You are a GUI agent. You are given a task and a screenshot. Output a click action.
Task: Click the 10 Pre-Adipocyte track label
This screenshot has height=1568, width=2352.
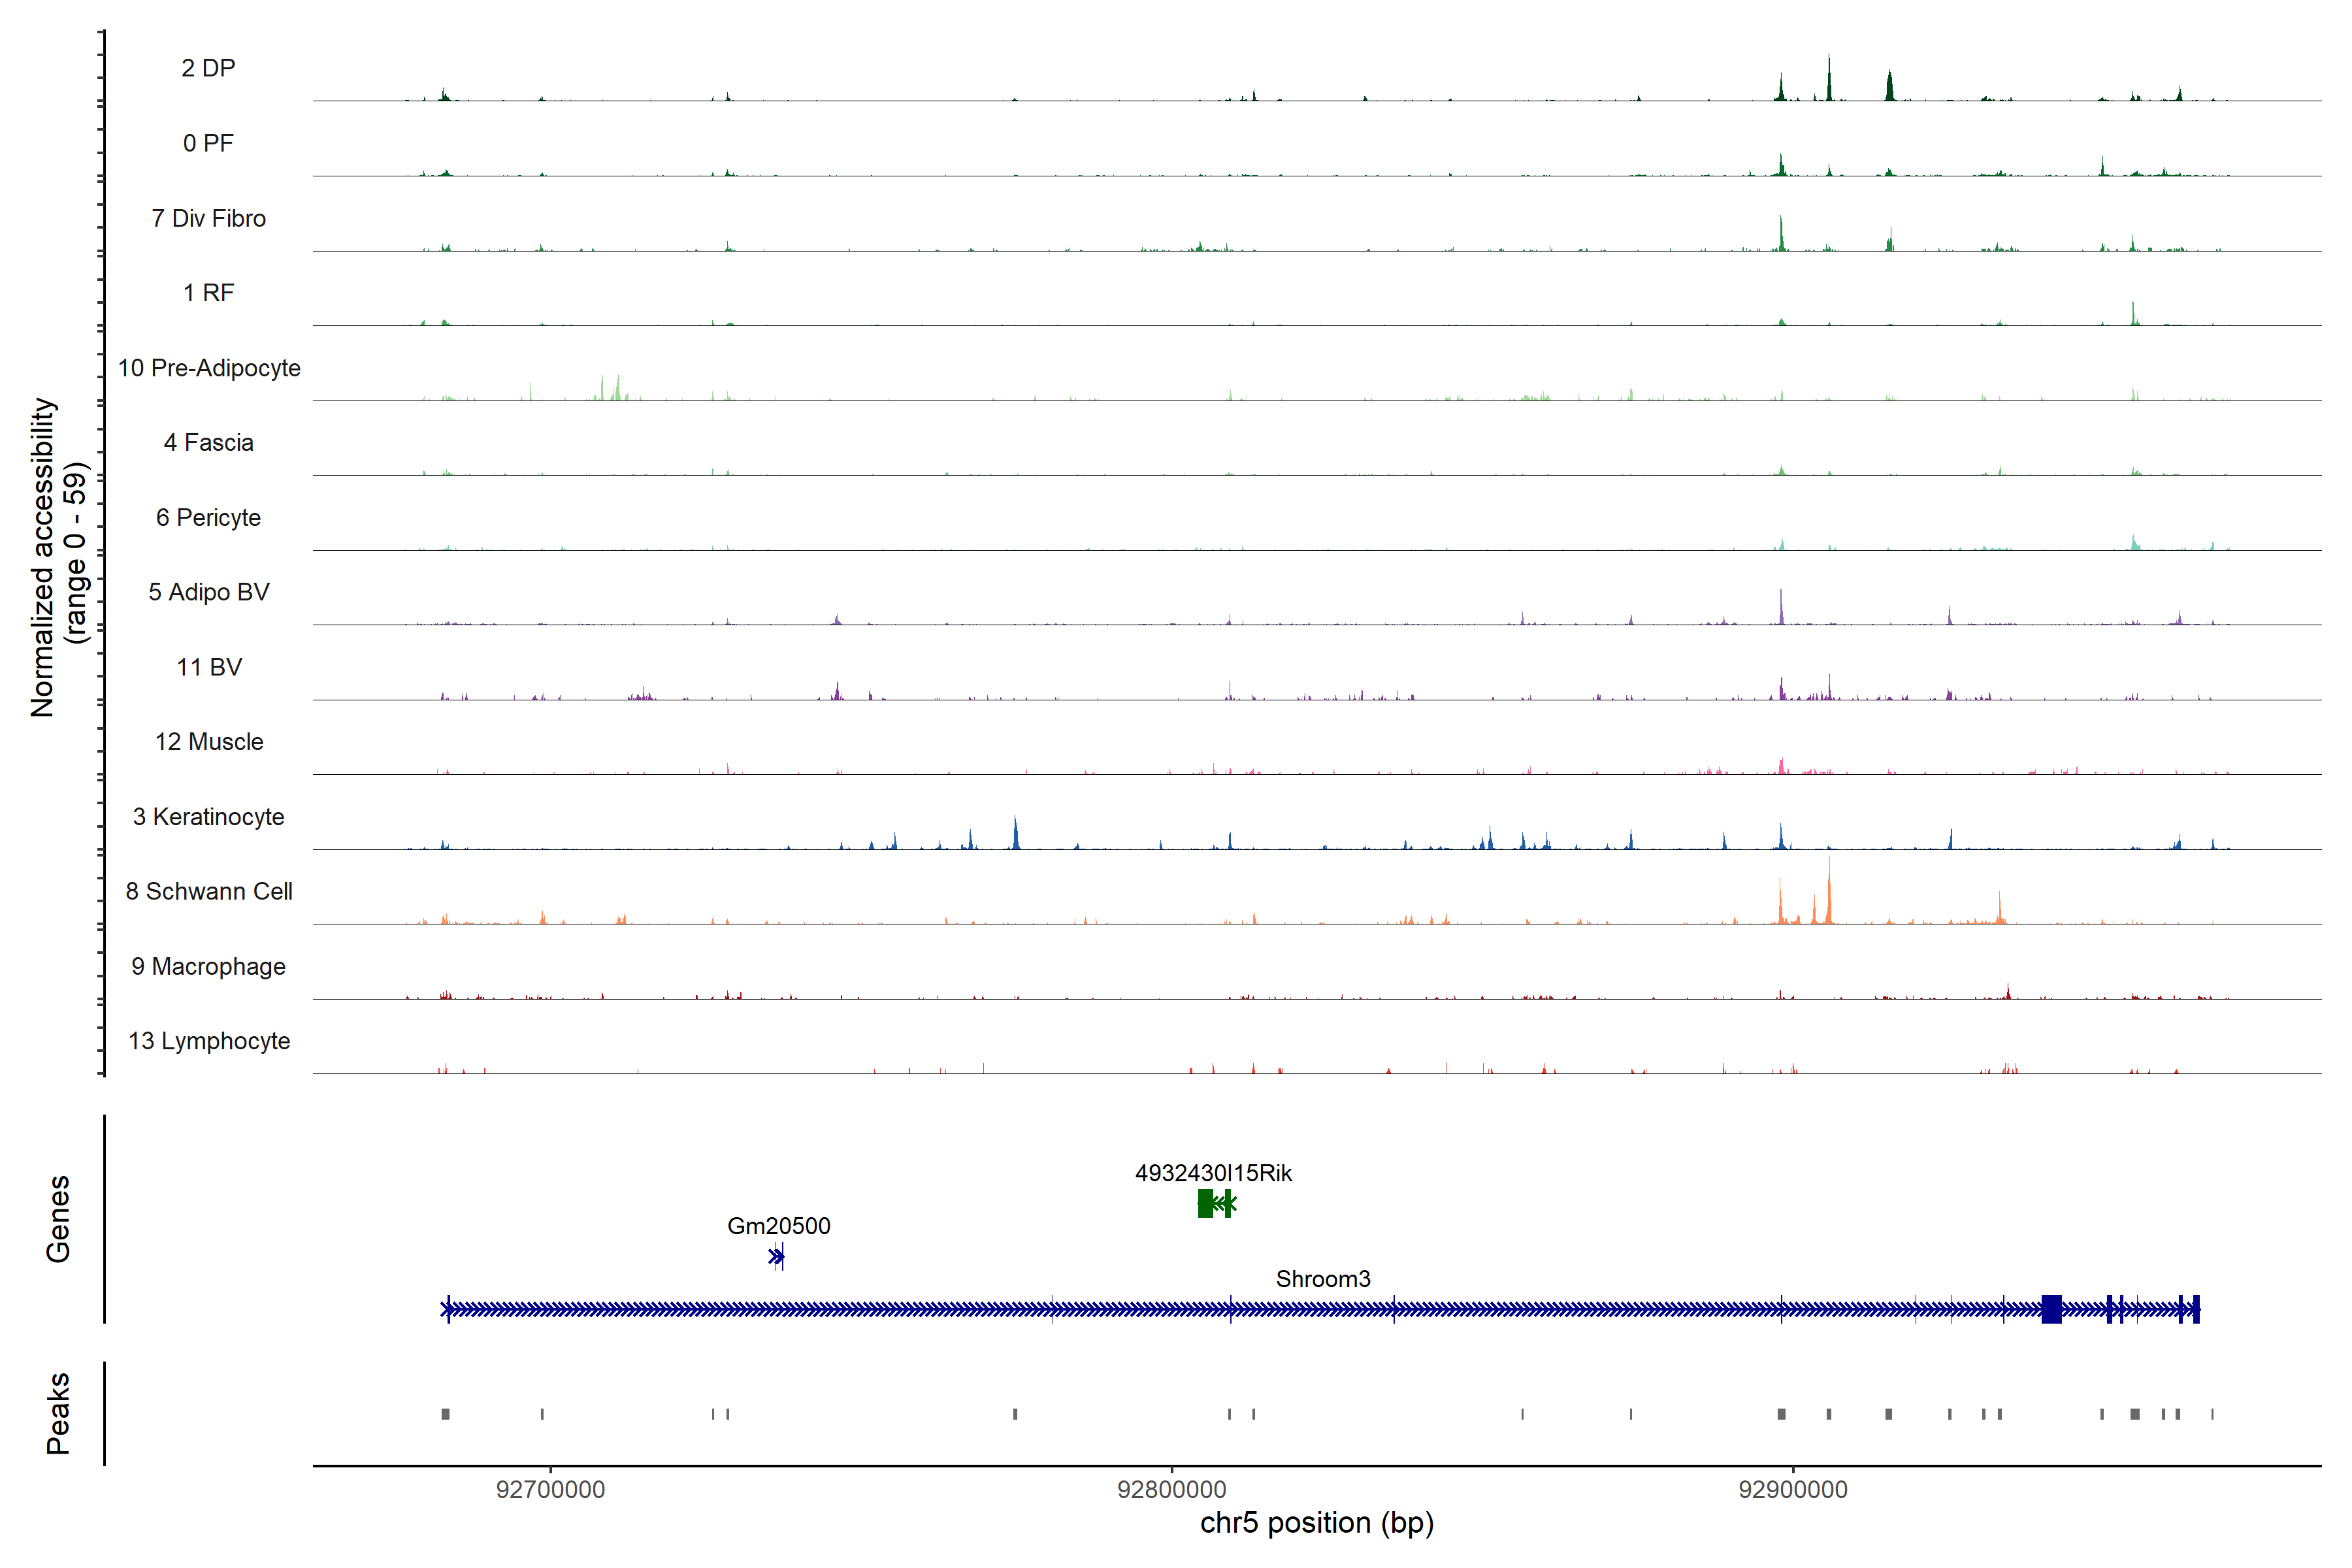pos(209,368)
